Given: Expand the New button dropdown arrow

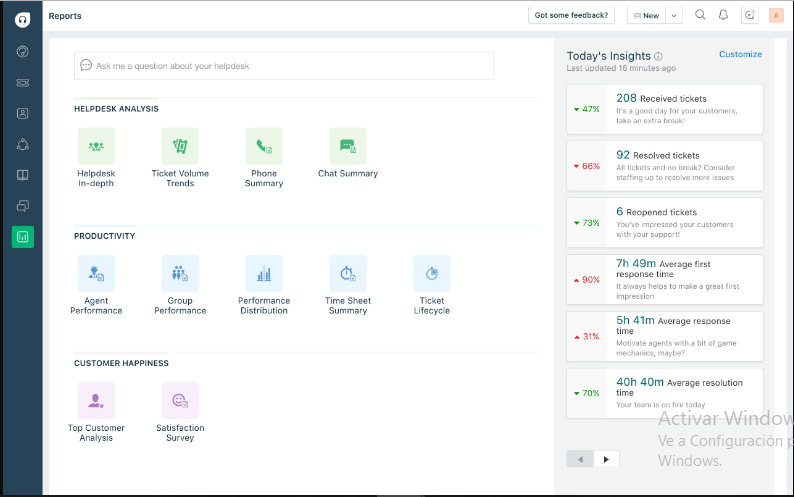Looking at the screenshot, I should [674, 16].
